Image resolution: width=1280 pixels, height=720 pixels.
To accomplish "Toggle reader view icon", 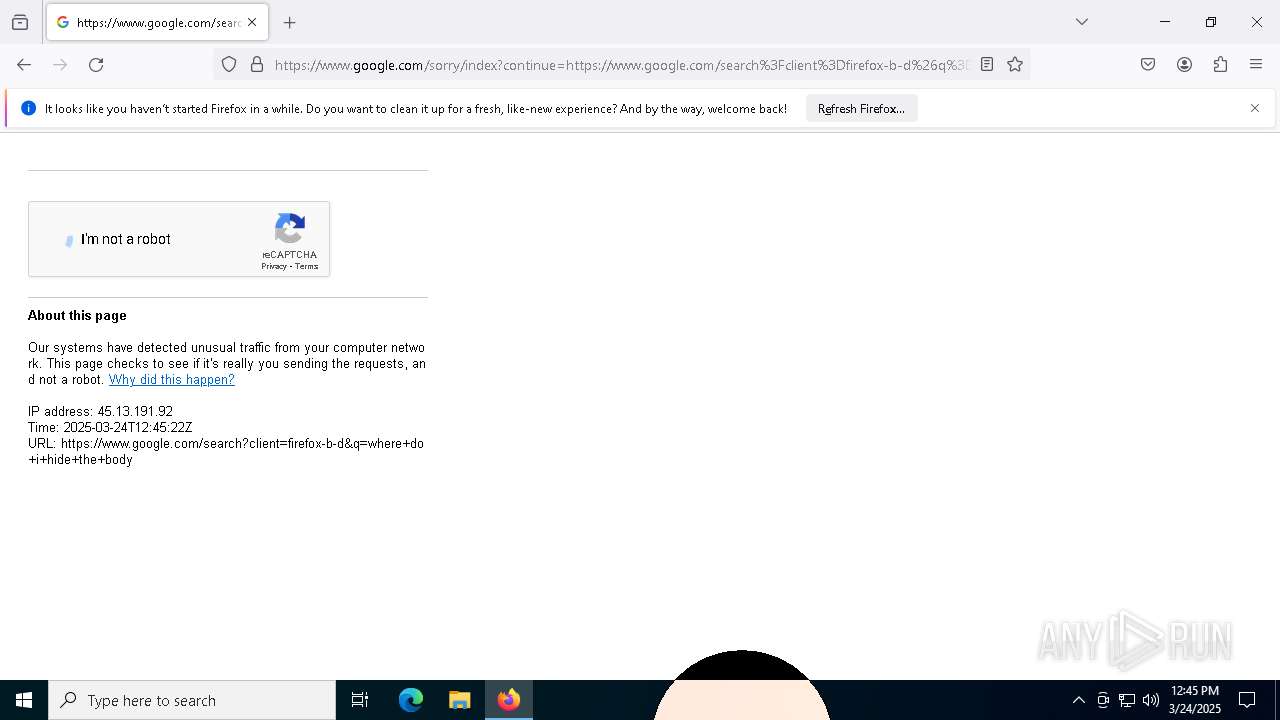I will point(987,65).
